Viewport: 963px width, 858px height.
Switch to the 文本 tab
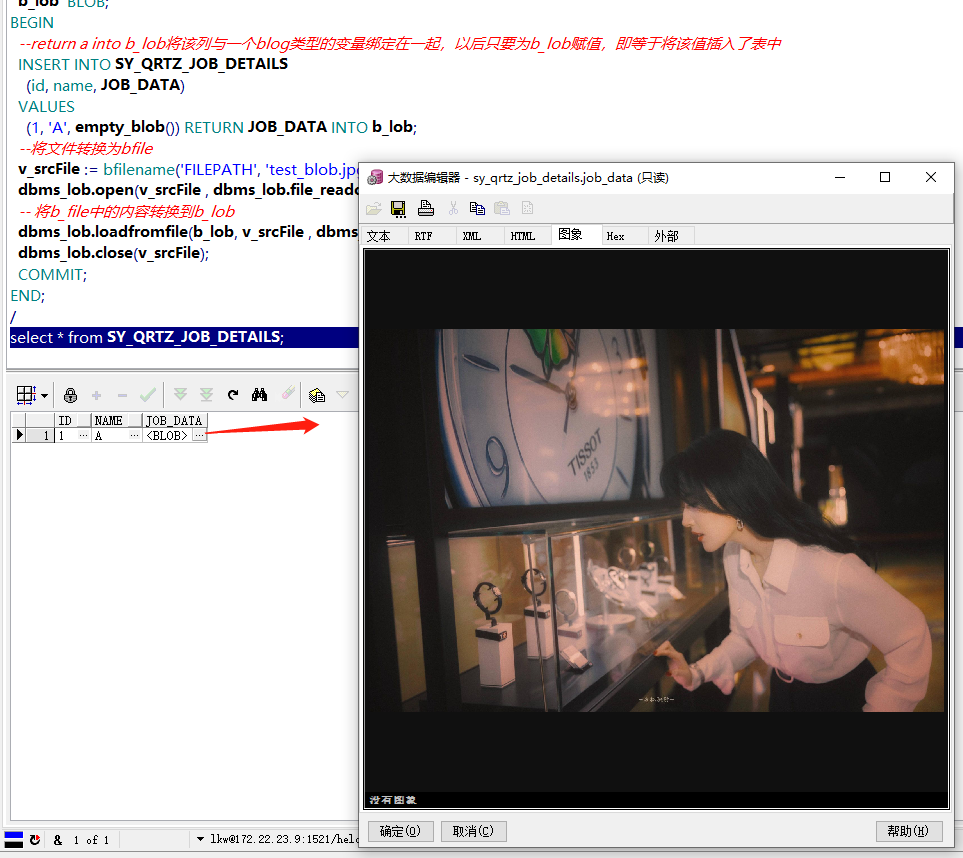[x=379, y=236]
